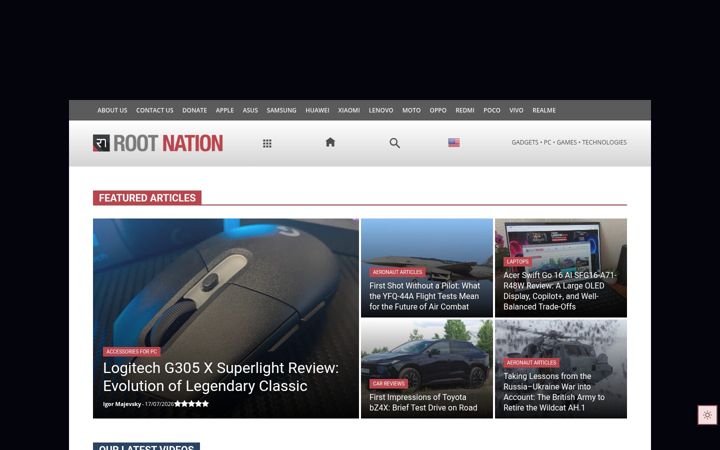This screenshot has width=720, height=450.
Task: Go to the home page icon
Action: point(330,142)
